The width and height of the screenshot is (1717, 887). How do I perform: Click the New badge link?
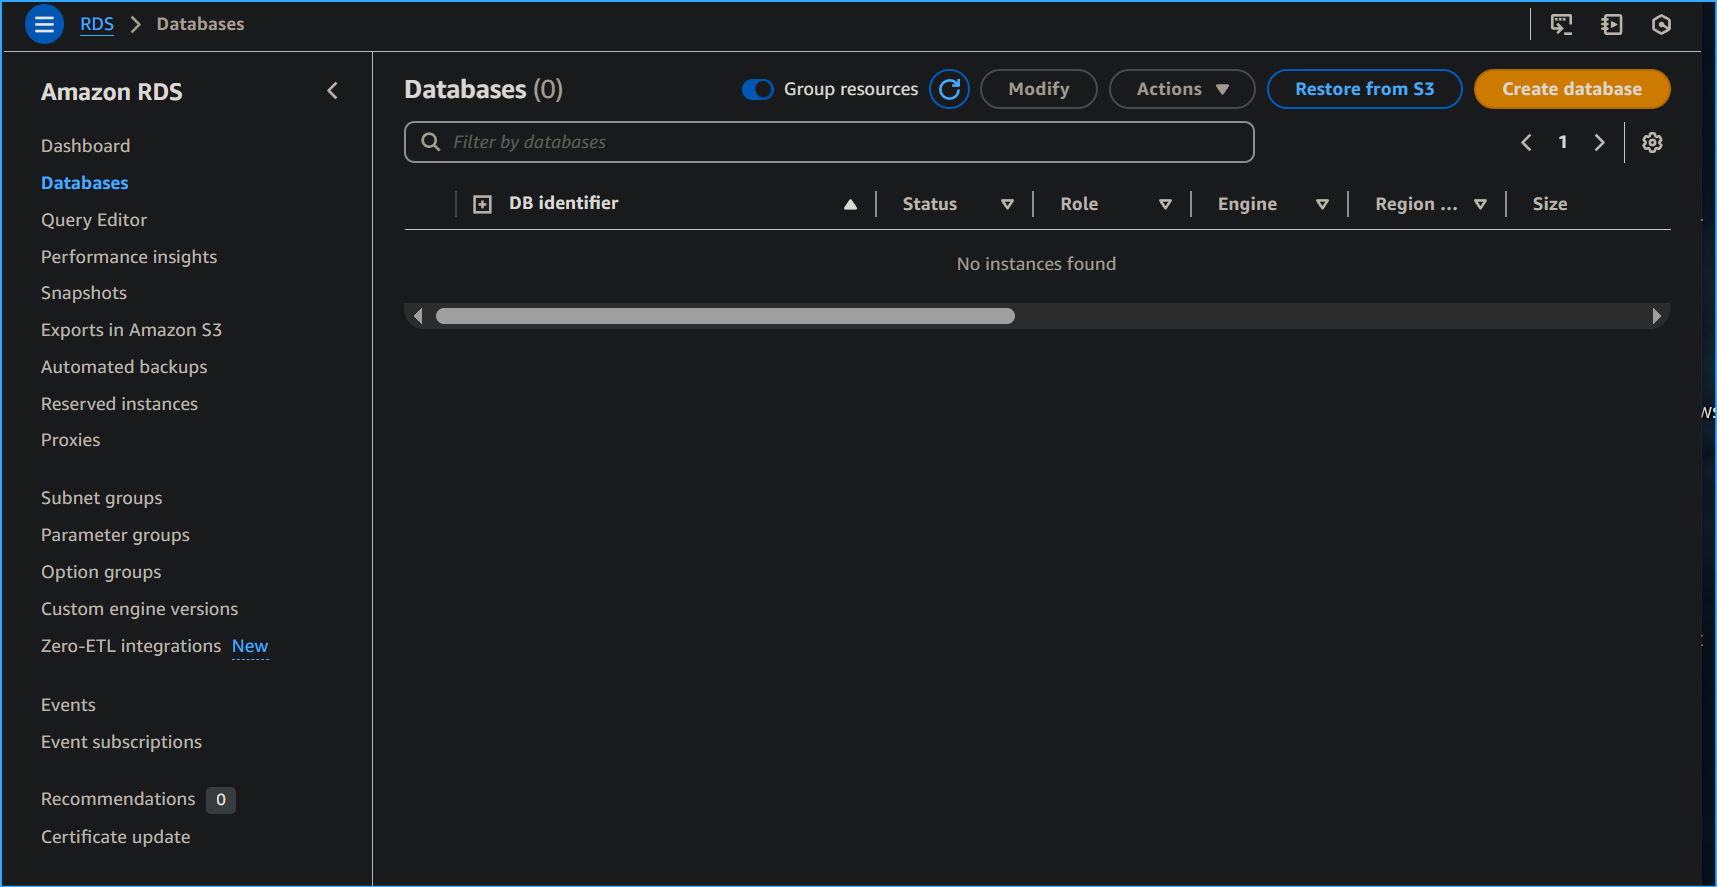click(x=250, y=647)
